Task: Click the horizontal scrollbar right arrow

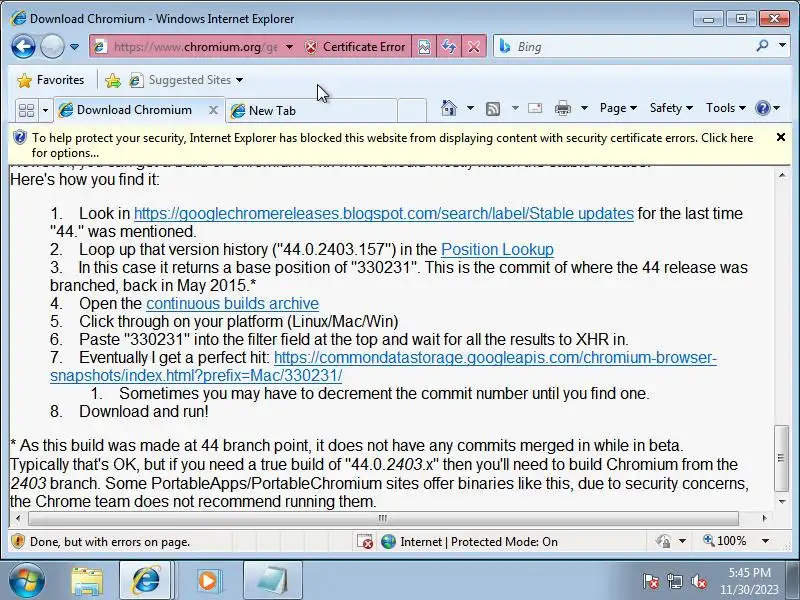Action: tap(765, 518)
